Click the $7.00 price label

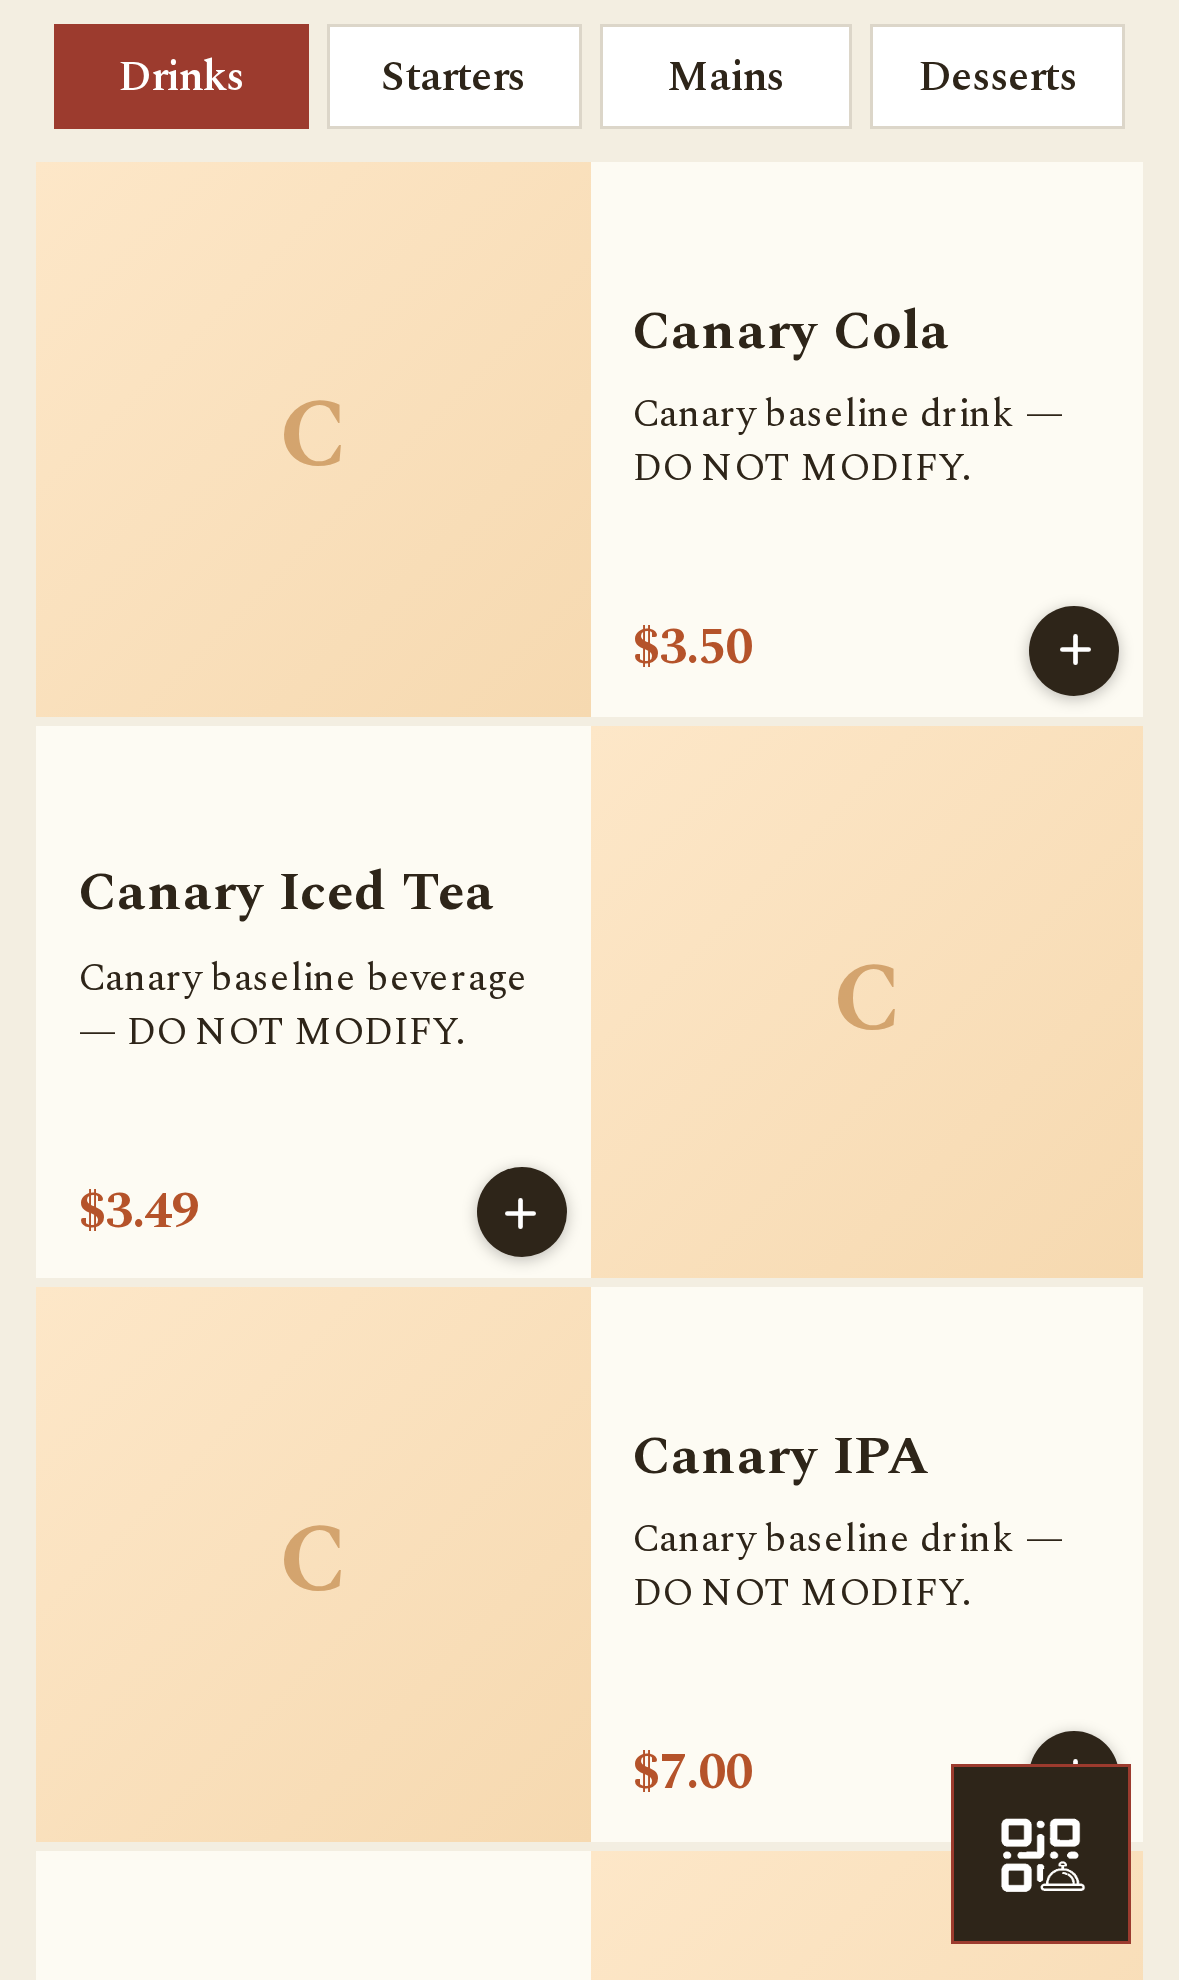click(693, 1771)
